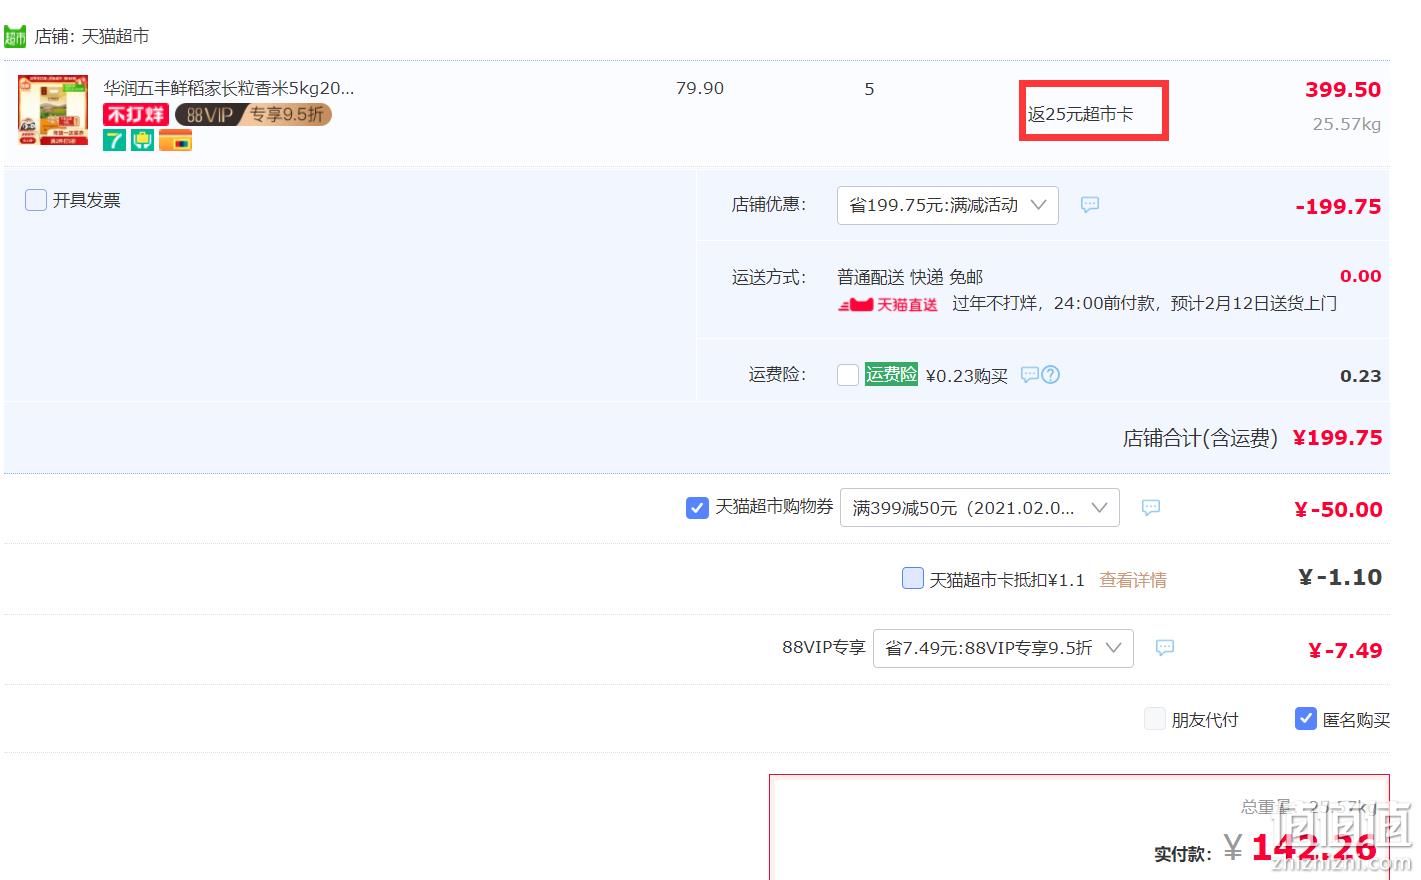Click the 实付款 payable amount label
Image resolution: width=1421 pixels, height=880 pixels.
[1182, 854]
